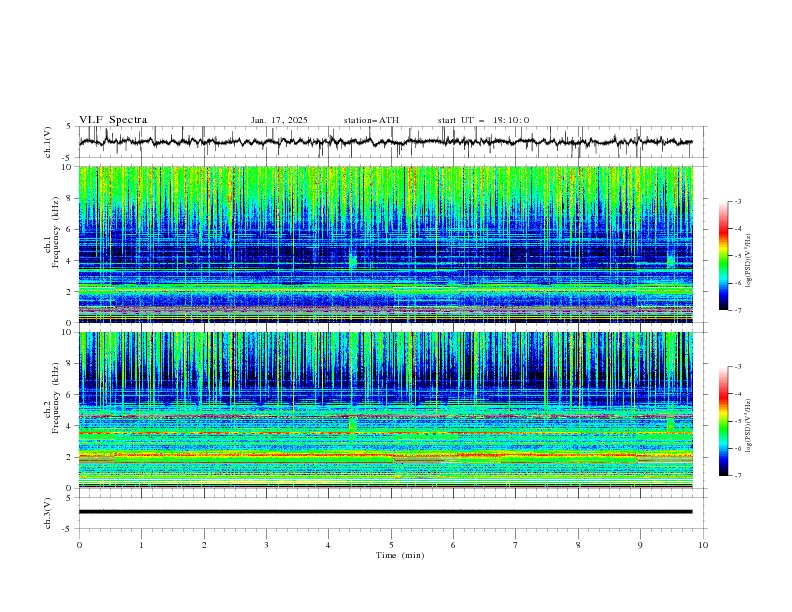
Task: Click the ch.1 "Frequency (kHz)" axis label
Action: point(56,233)
